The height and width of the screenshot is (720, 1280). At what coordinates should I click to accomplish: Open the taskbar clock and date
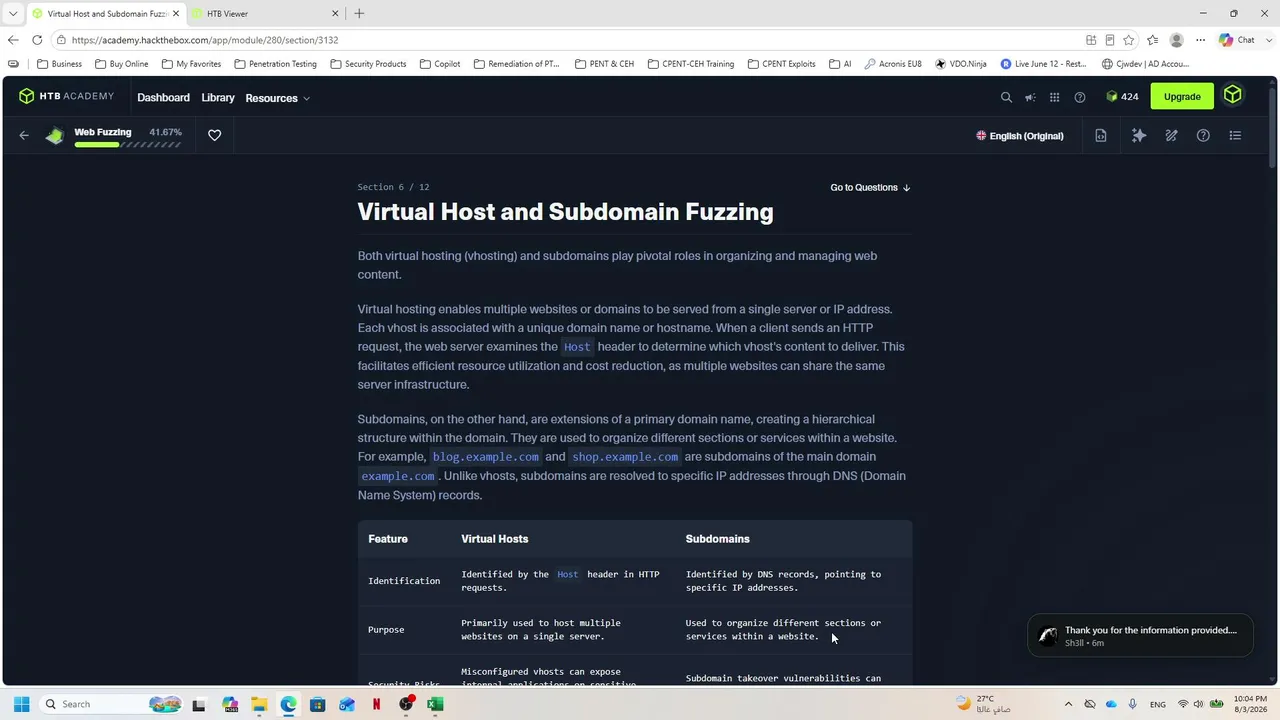point(1250,704)
